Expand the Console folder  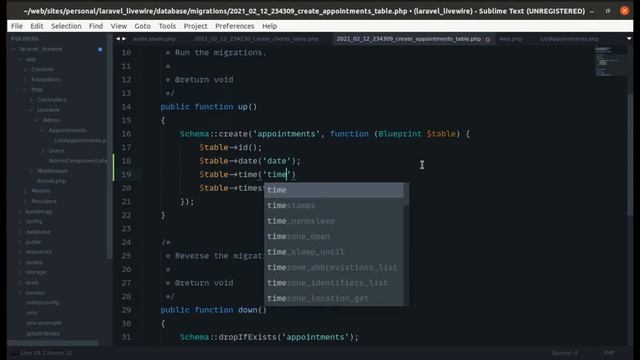click(x=26, y=69)
